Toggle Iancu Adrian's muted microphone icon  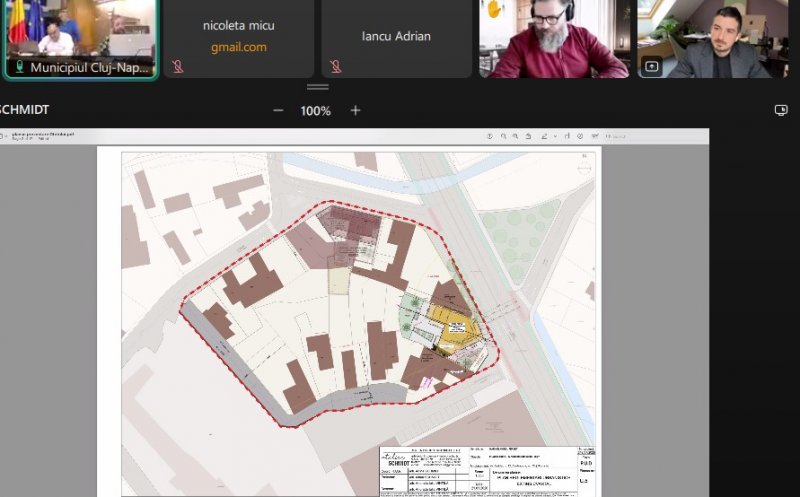[335, 67]
